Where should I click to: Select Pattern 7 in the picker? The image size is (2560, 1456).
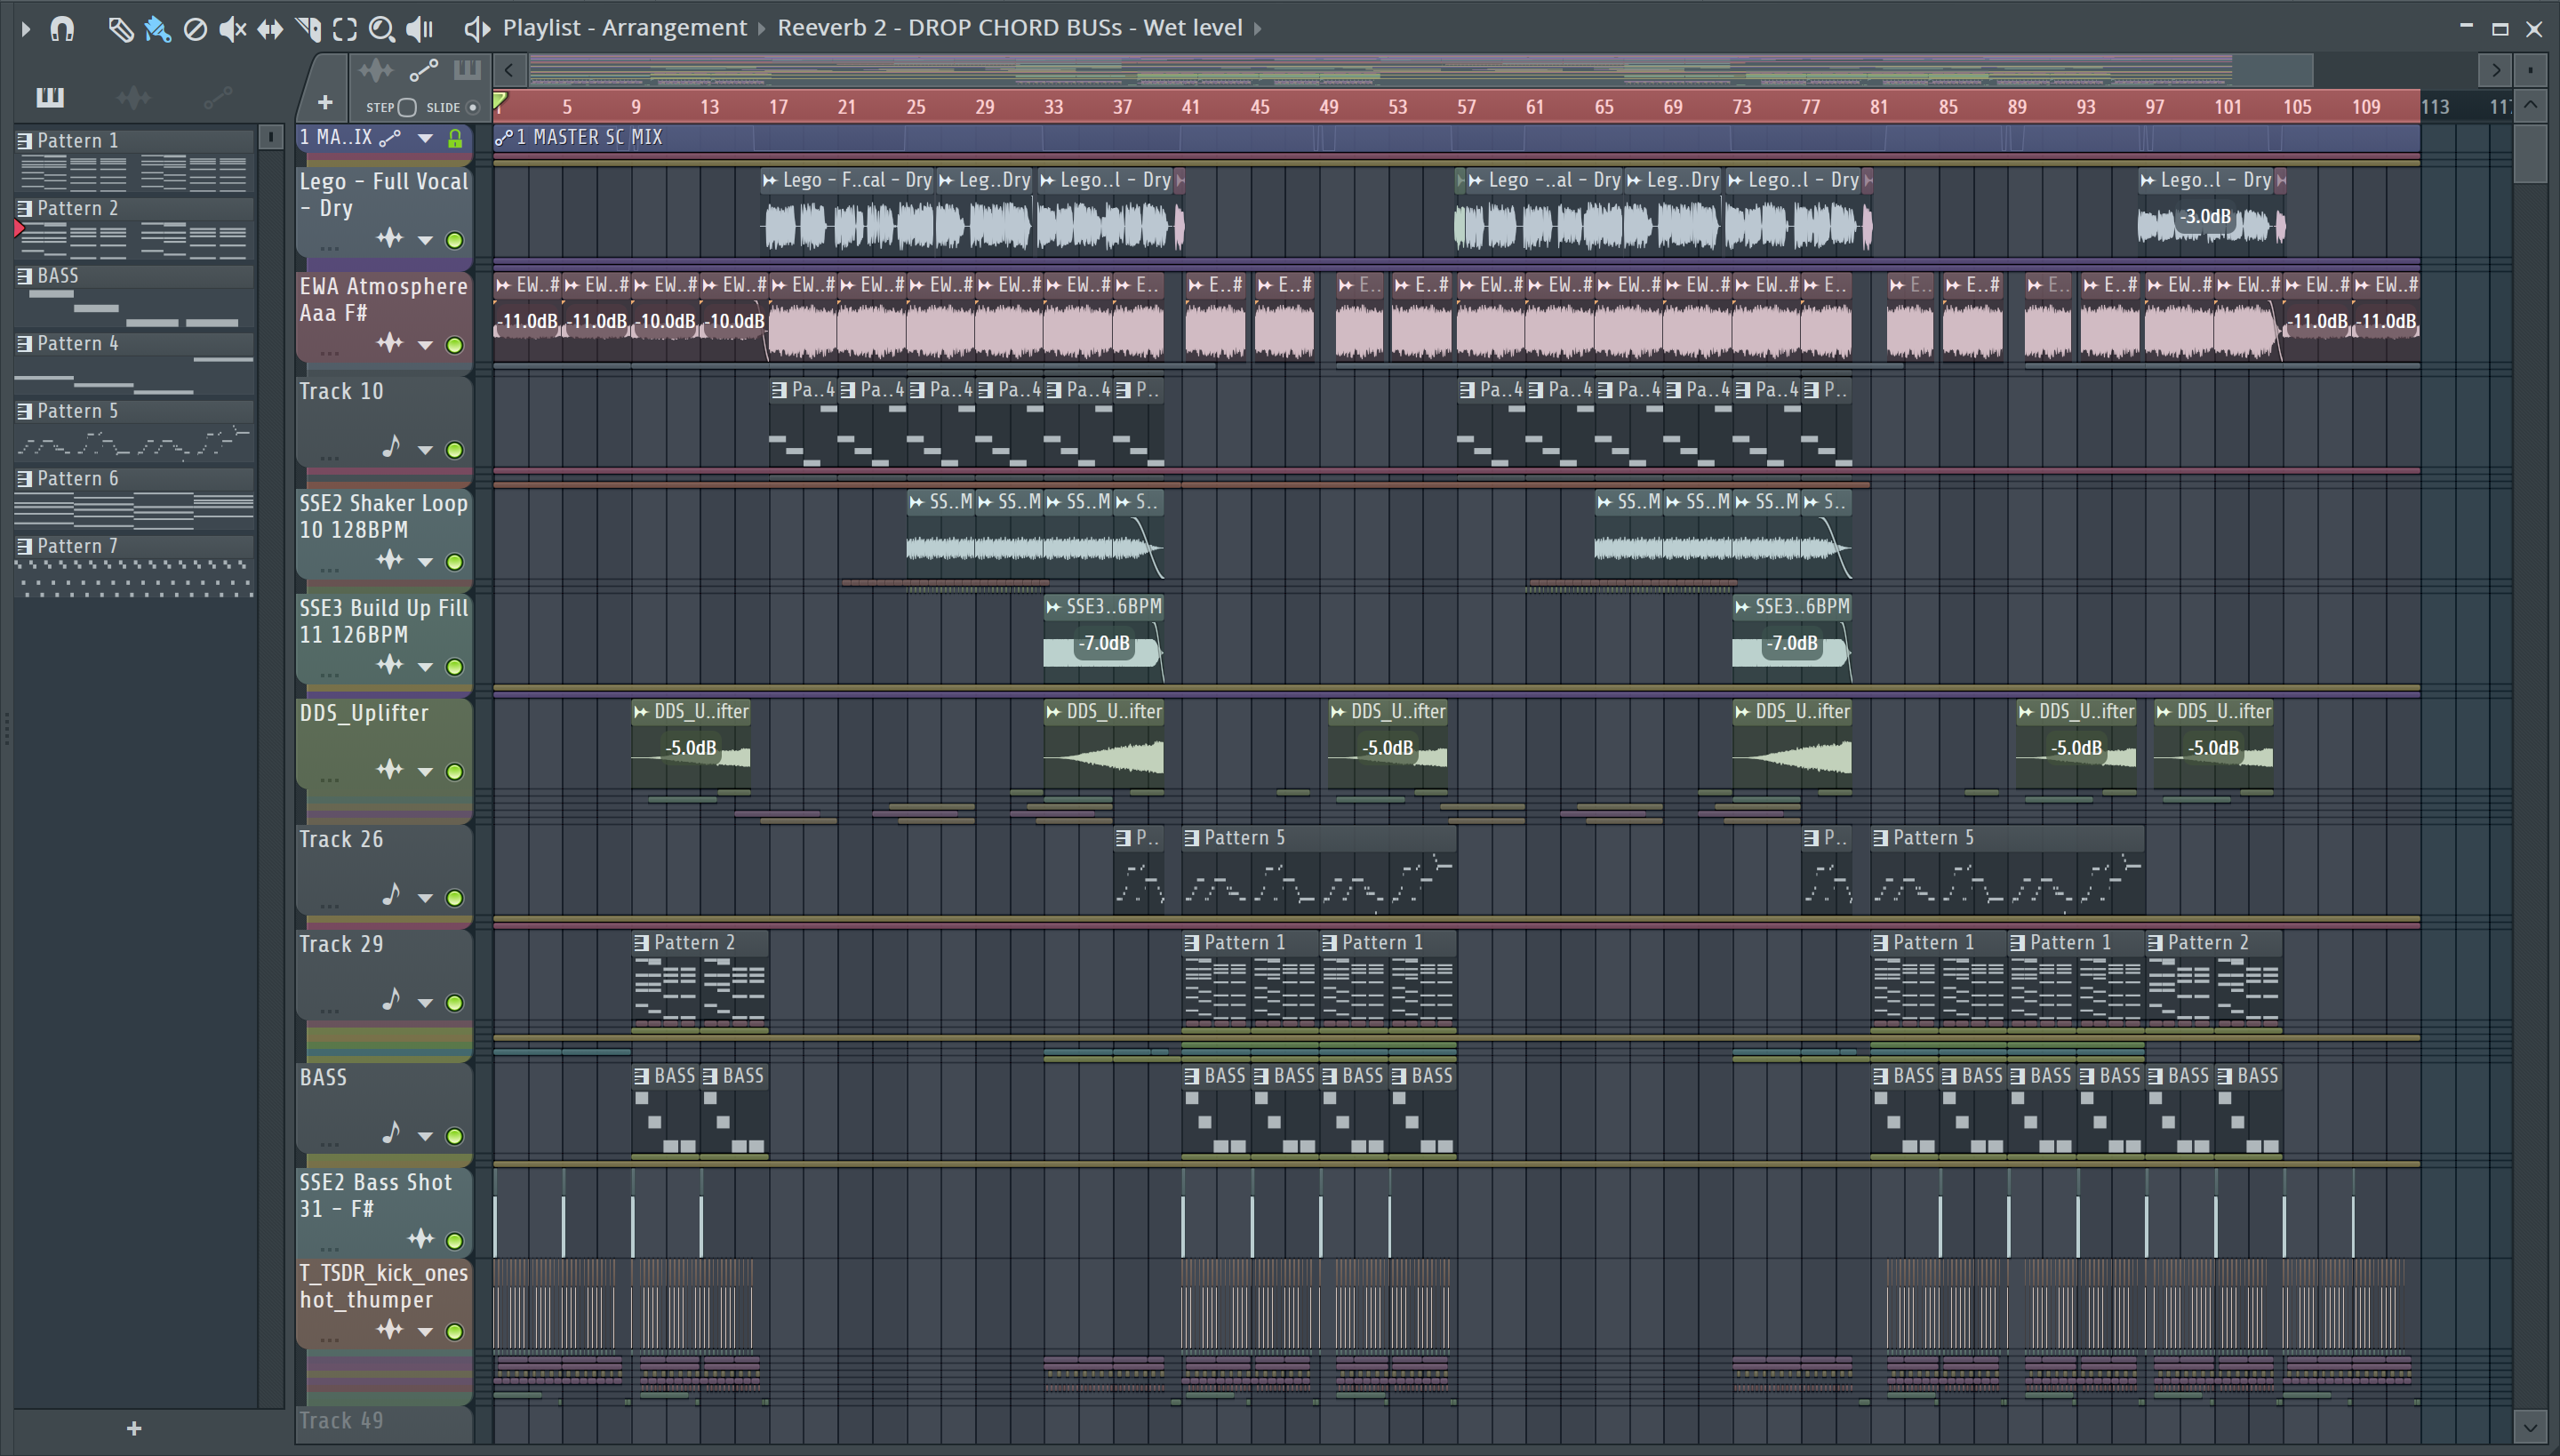pos(134,566)
